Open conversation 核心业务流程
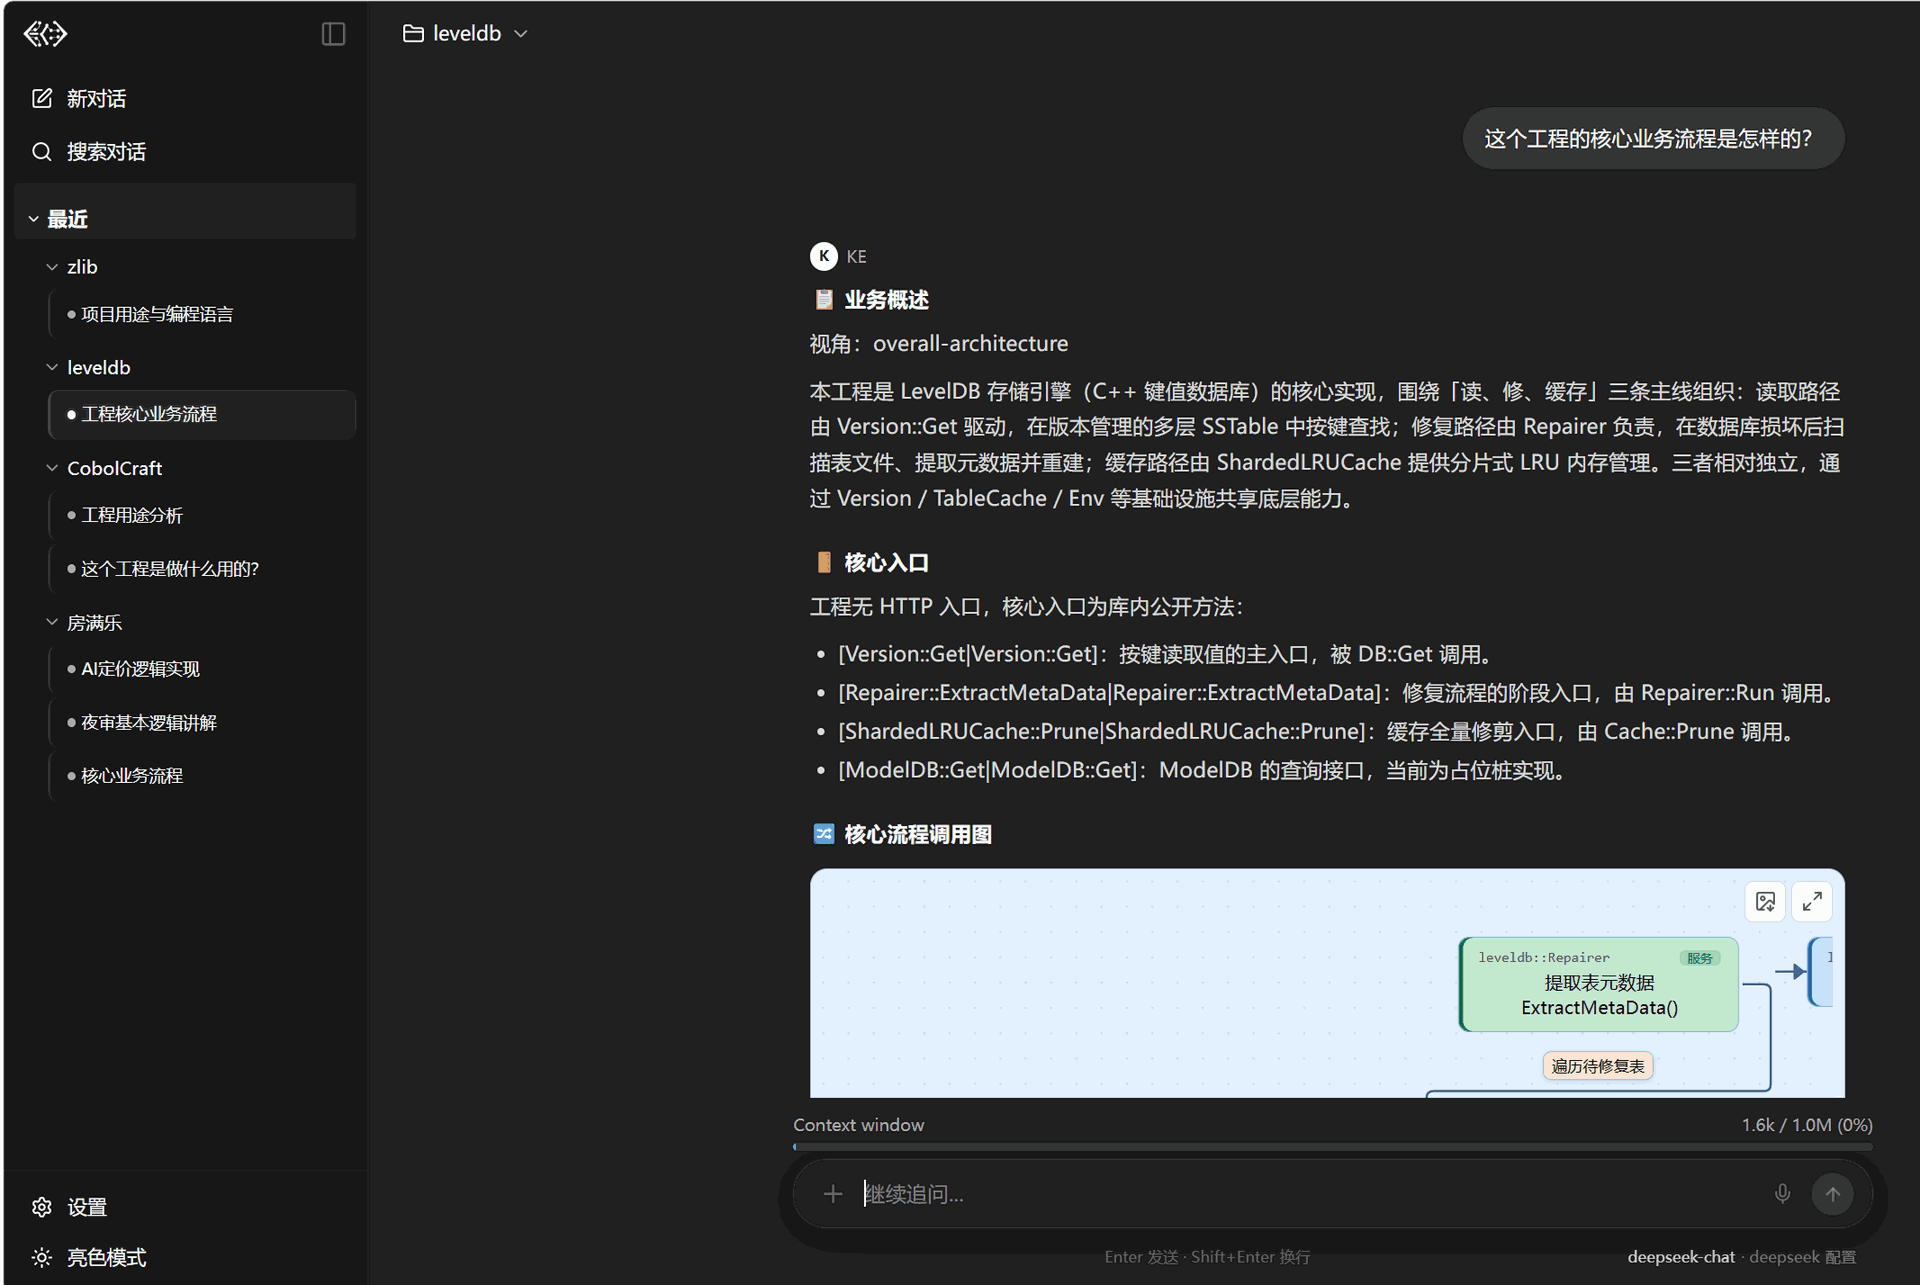 point(202,775)
